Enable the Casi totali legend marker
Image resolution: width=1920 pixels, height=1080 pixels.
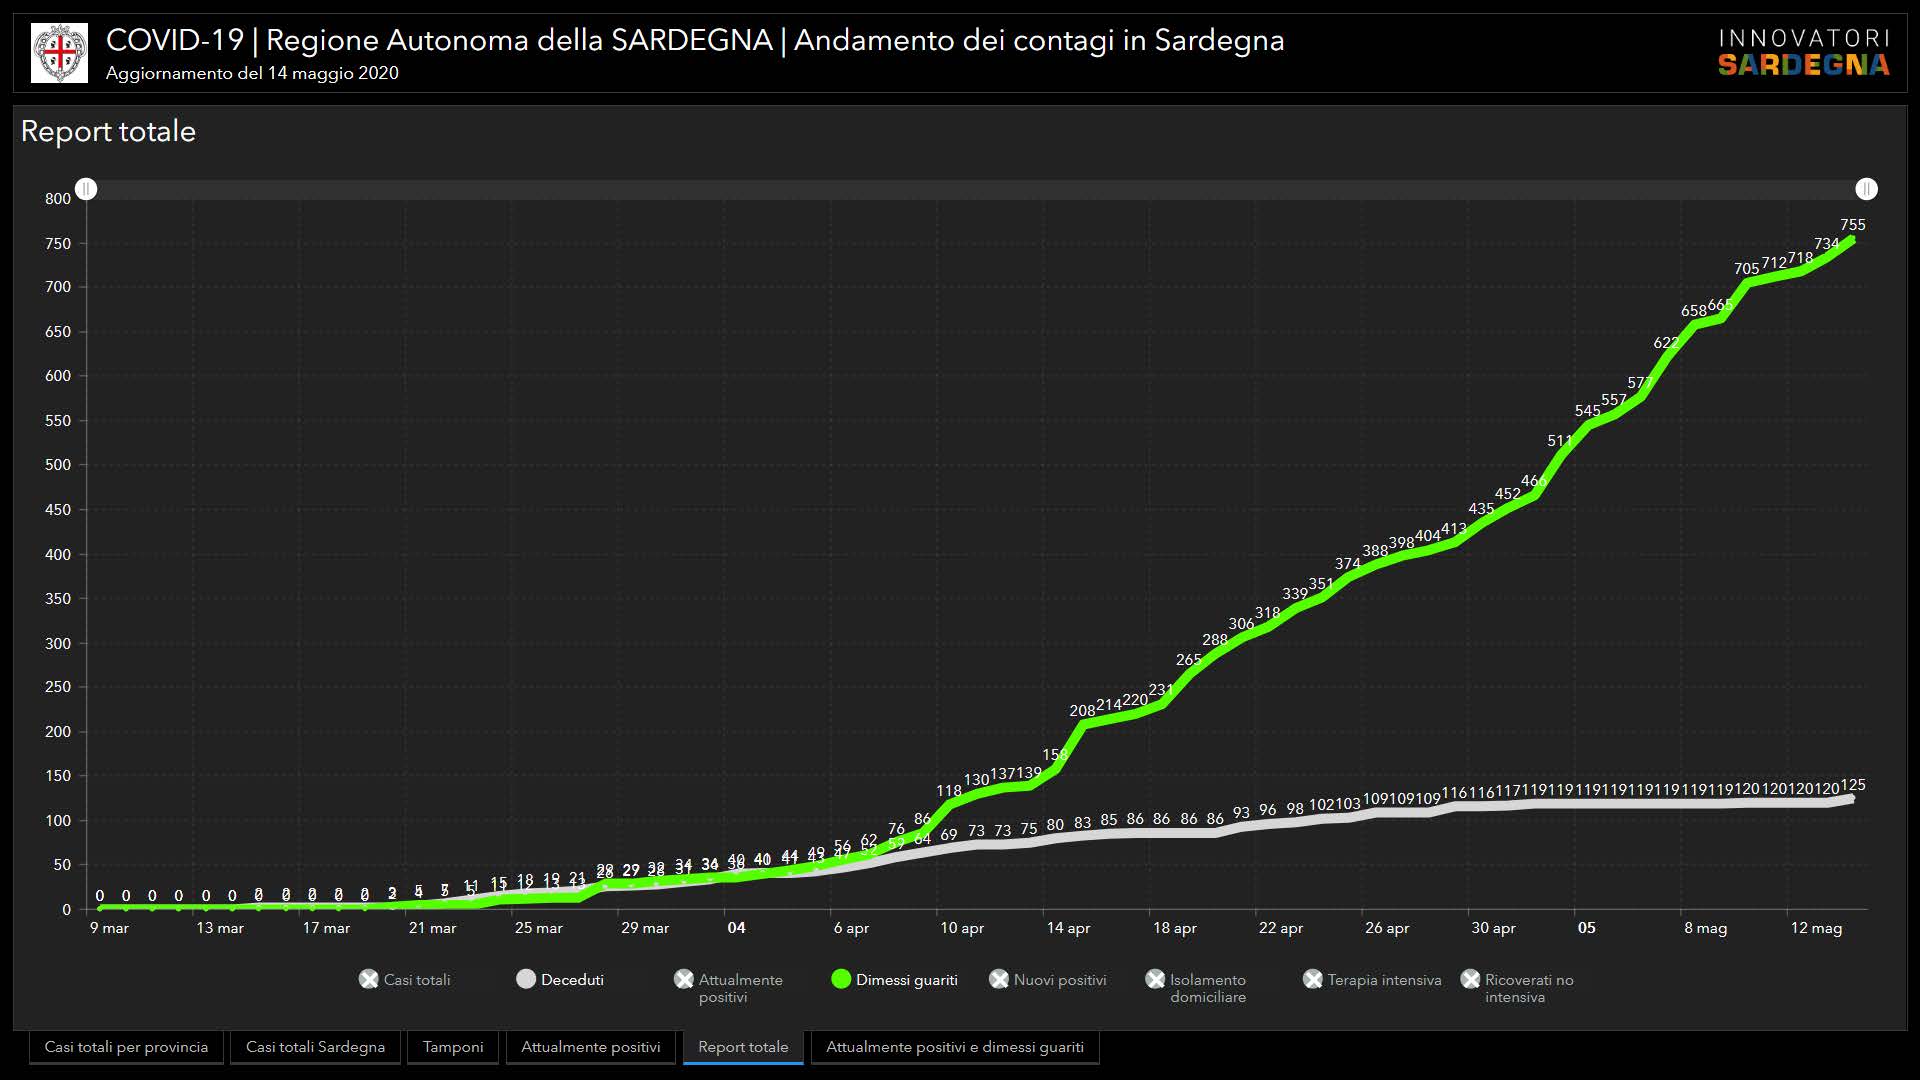click(369, 980)
